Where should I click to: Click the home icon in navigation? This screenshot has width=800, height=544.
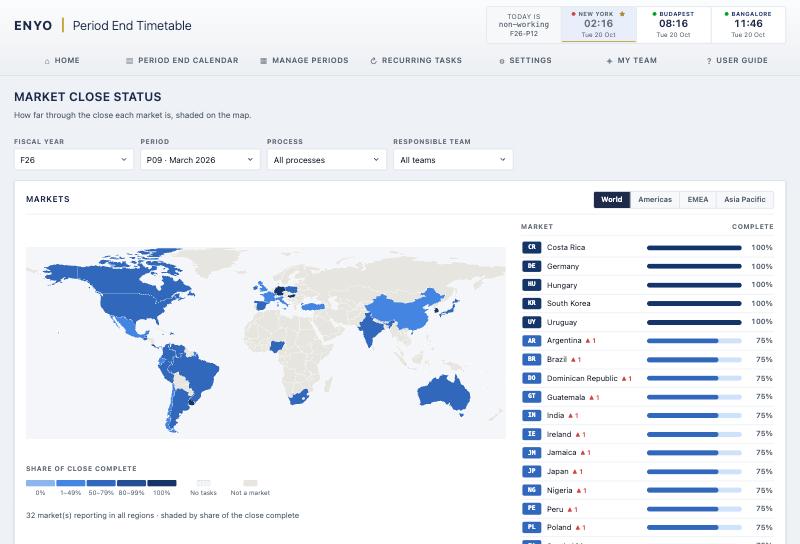(47, 61)
